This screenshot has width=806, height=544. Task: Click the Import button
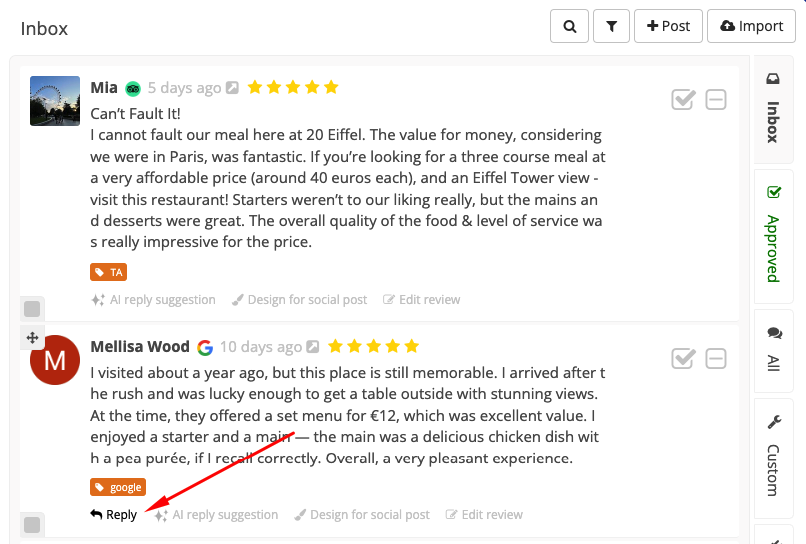(752, 26)
